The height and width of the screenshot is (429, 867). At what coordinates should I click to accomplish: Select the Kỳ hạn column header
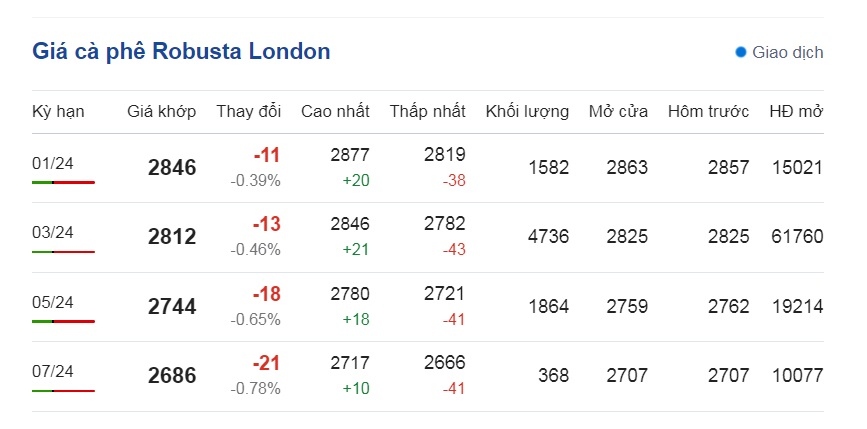pos(58,112)
